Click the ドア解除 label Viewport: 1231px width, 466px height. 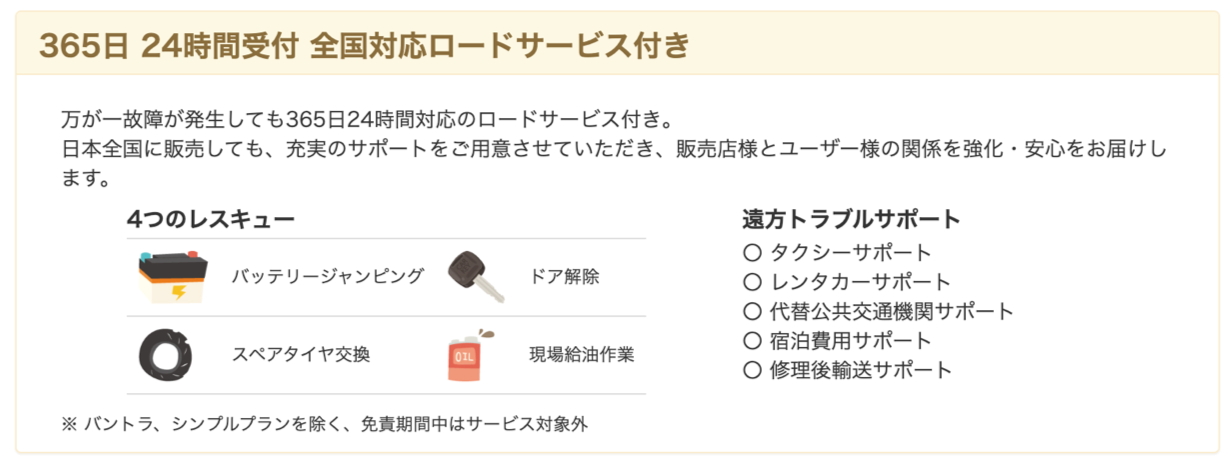point(565,277)
